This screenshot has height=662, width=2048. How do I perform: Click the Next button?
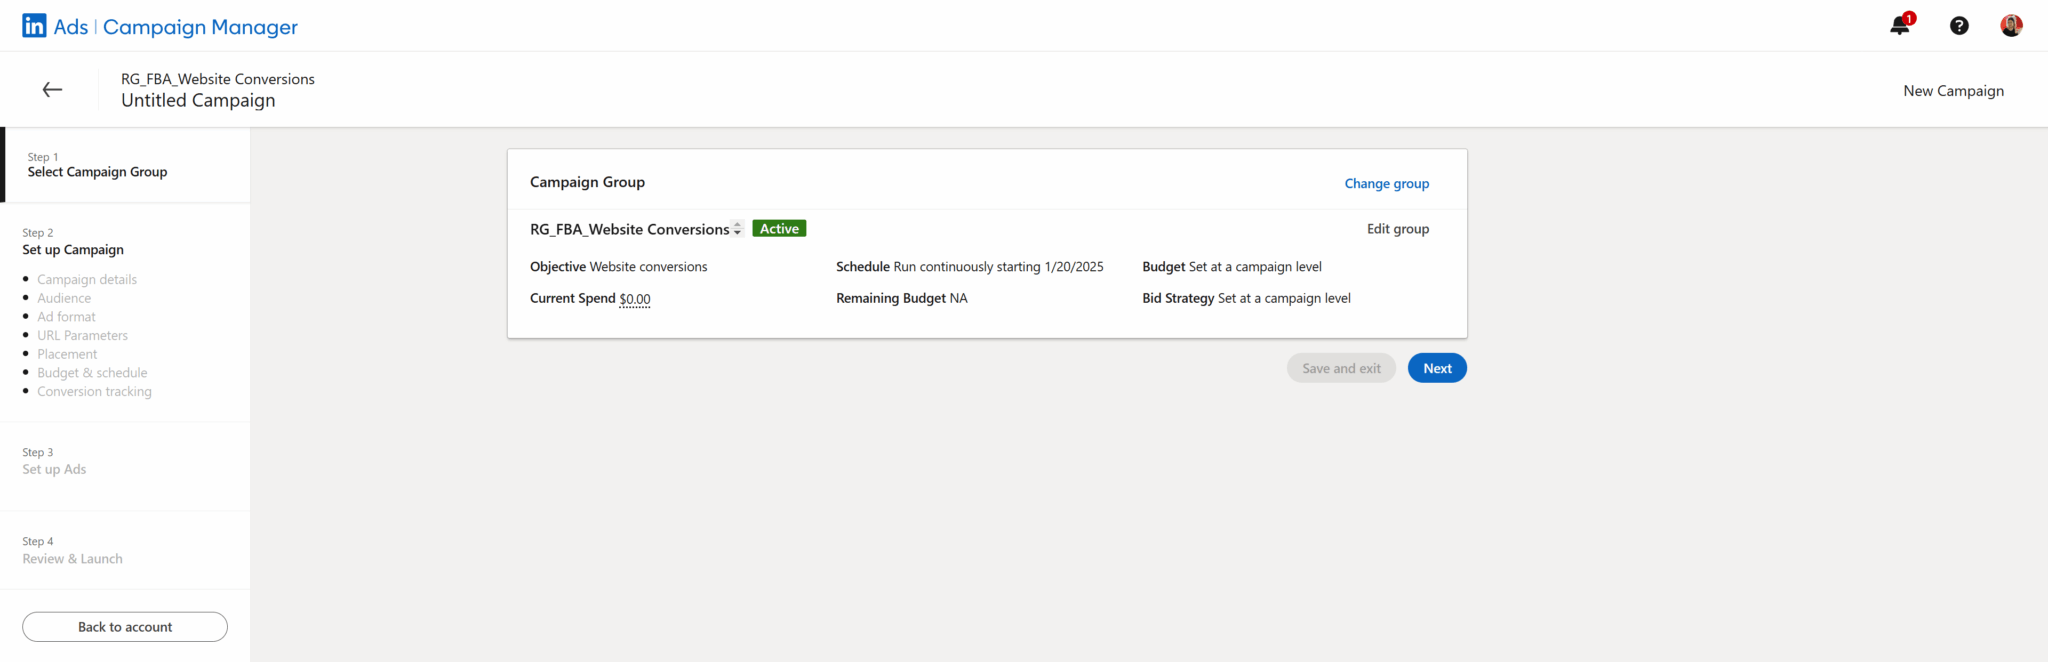pos(1437,368)
